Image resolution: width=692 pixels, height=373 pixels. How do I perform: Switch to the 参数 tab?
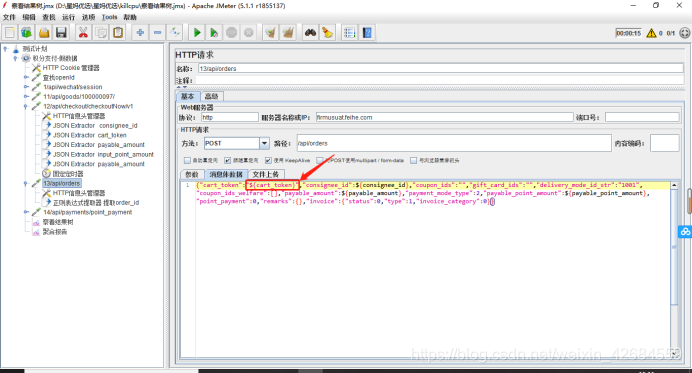pos(192,174)
